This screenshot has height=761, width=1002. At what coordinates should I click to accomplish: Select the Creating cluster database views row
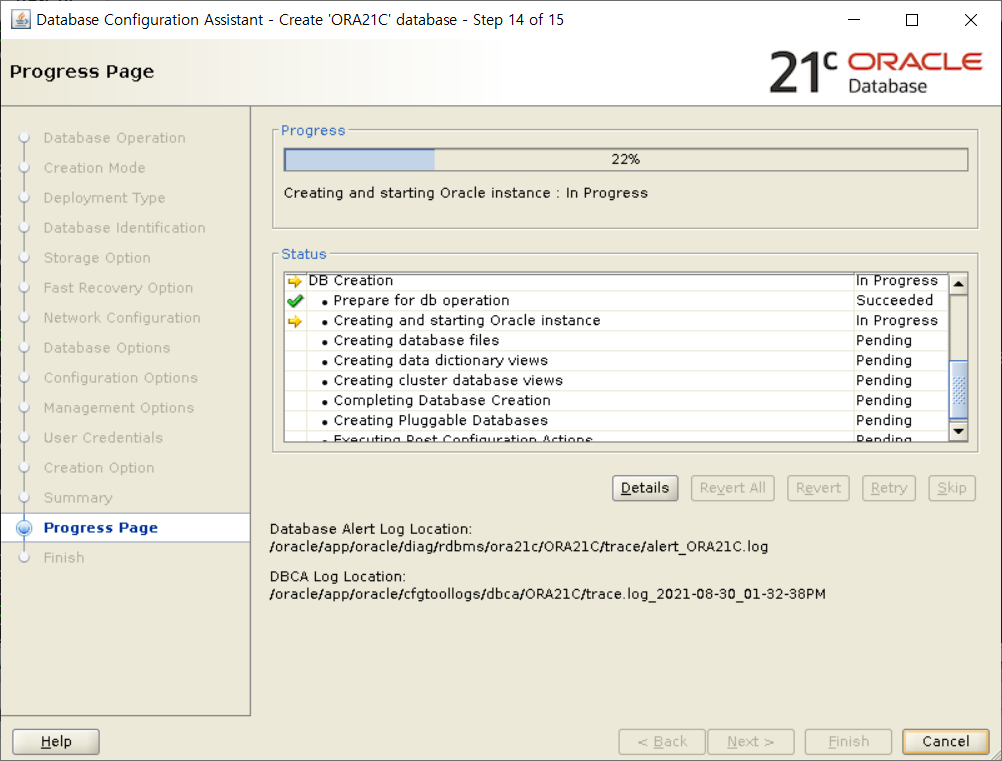tap(616, 381)
